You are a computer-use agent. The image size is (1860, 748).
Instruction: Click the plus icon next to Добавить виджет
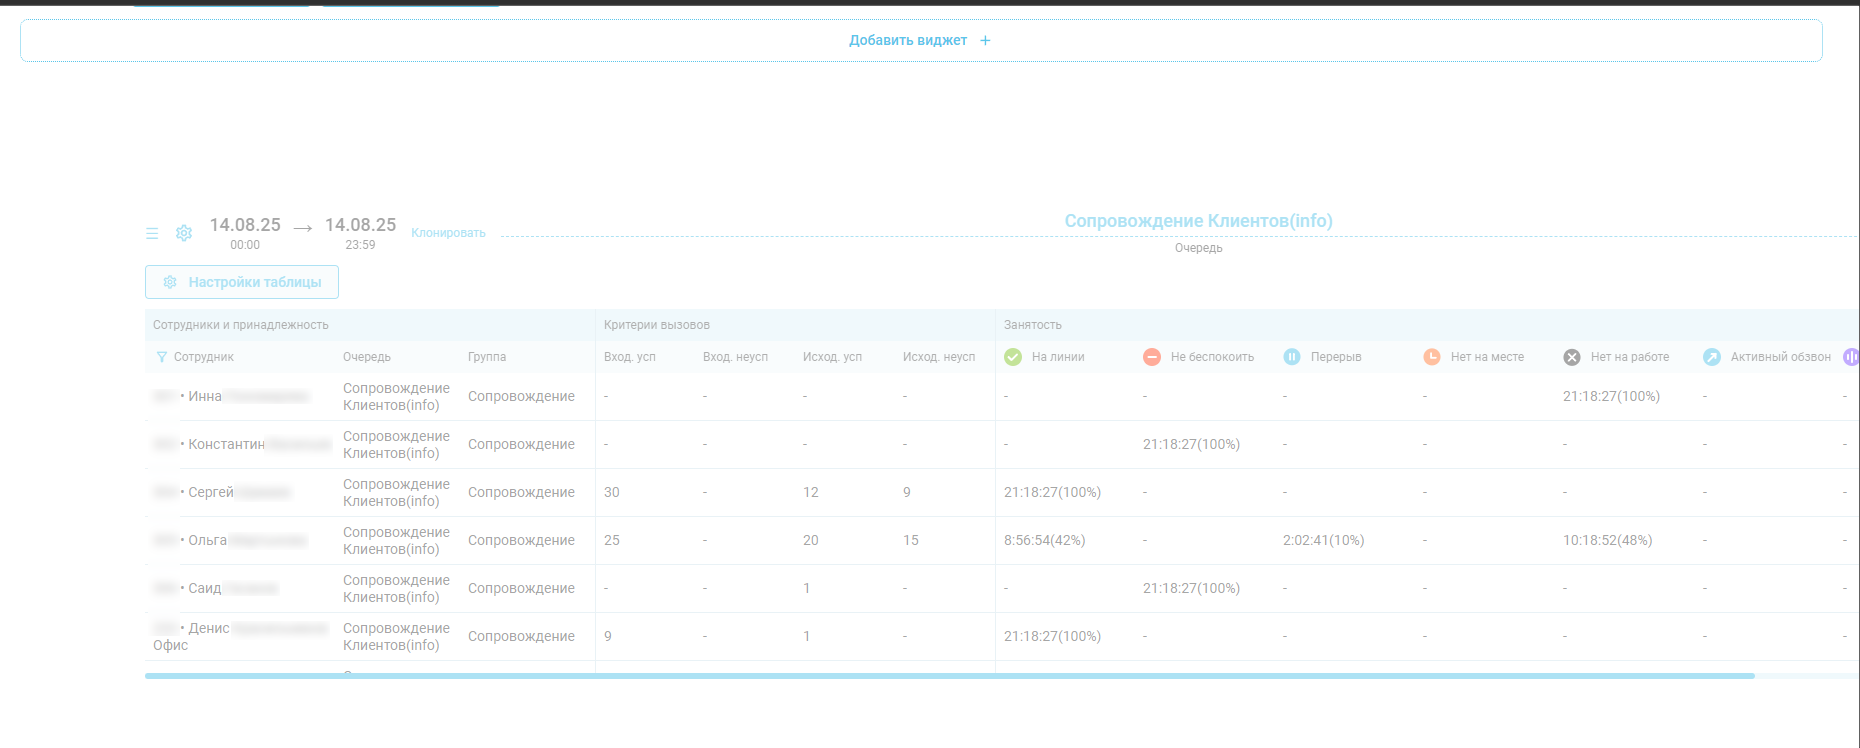coord(985,41)
